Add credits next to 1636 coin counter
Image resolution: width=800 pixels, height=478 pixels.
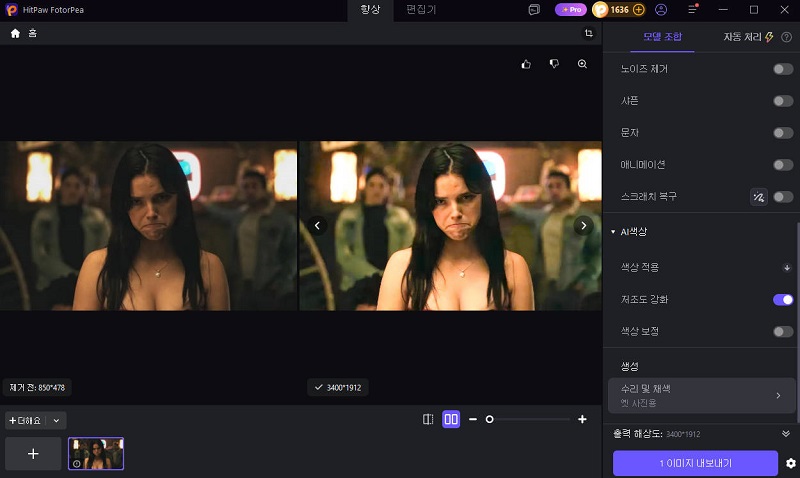click(638, 10)
